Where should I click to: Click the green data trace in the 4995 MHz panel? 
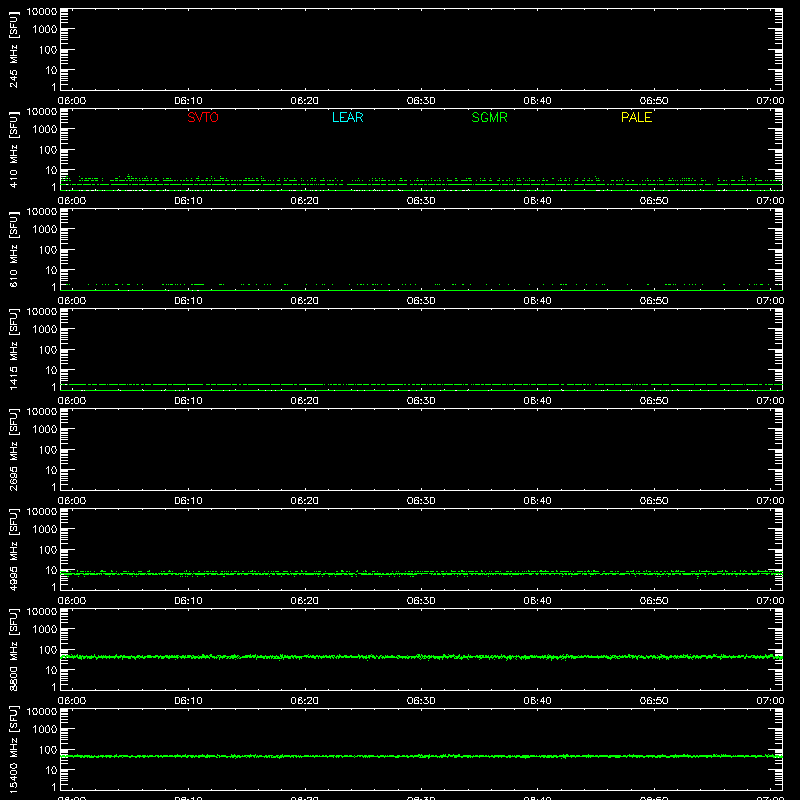coord(421,573)
